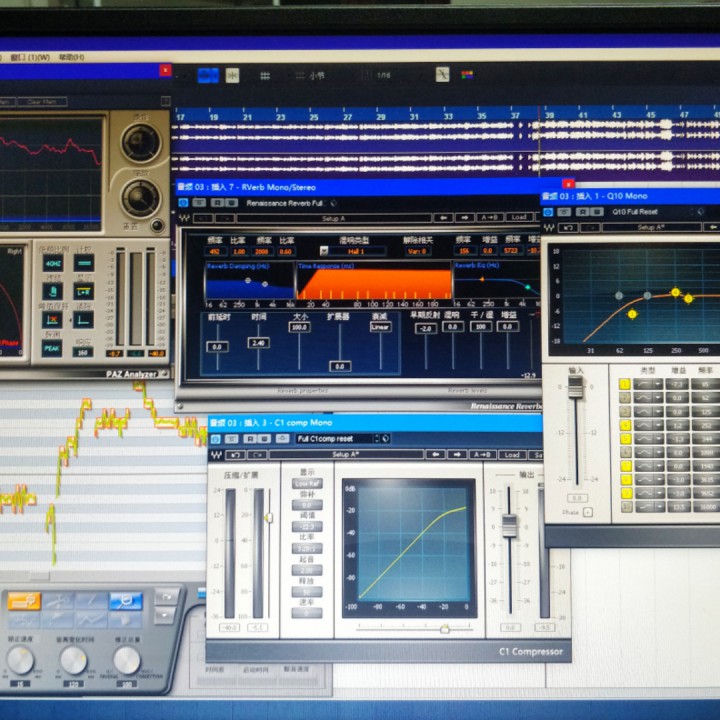Toggle the RVerb plugin power button
This screenshot has width=720, height=720.
(x=184, y=202)
